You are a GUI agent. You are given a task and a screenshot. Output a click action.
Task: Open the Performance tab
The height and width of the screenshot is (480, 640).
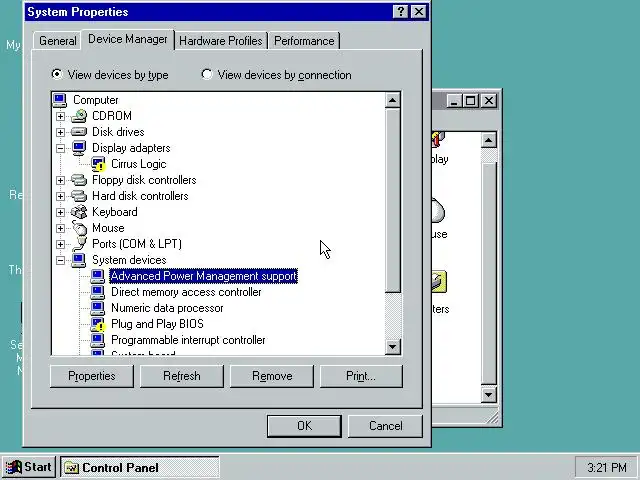[304, 41]
